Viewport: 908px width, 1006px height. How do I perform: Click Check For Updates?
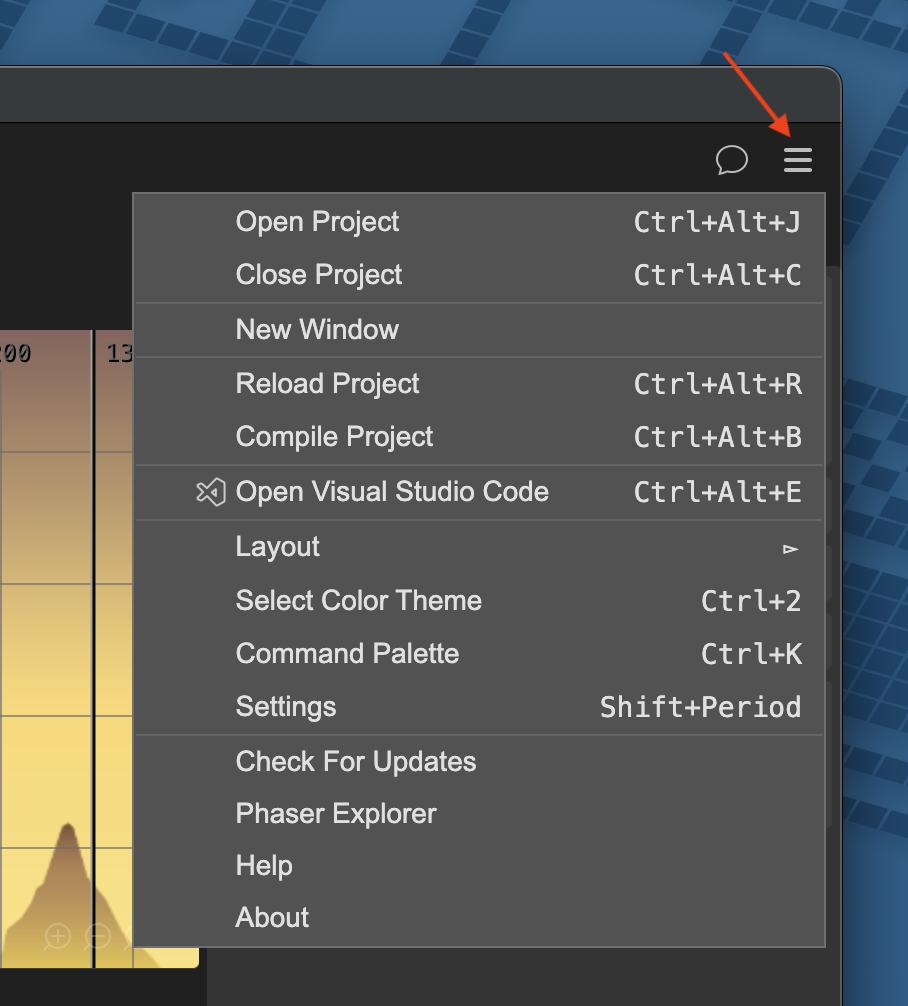pyautogui.click(x=355, y=762)
